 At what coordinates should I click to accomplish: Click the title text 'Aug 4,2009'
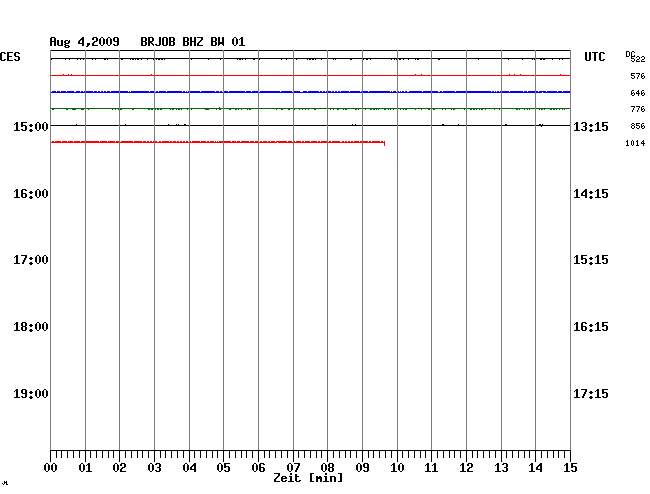point(85,42)
